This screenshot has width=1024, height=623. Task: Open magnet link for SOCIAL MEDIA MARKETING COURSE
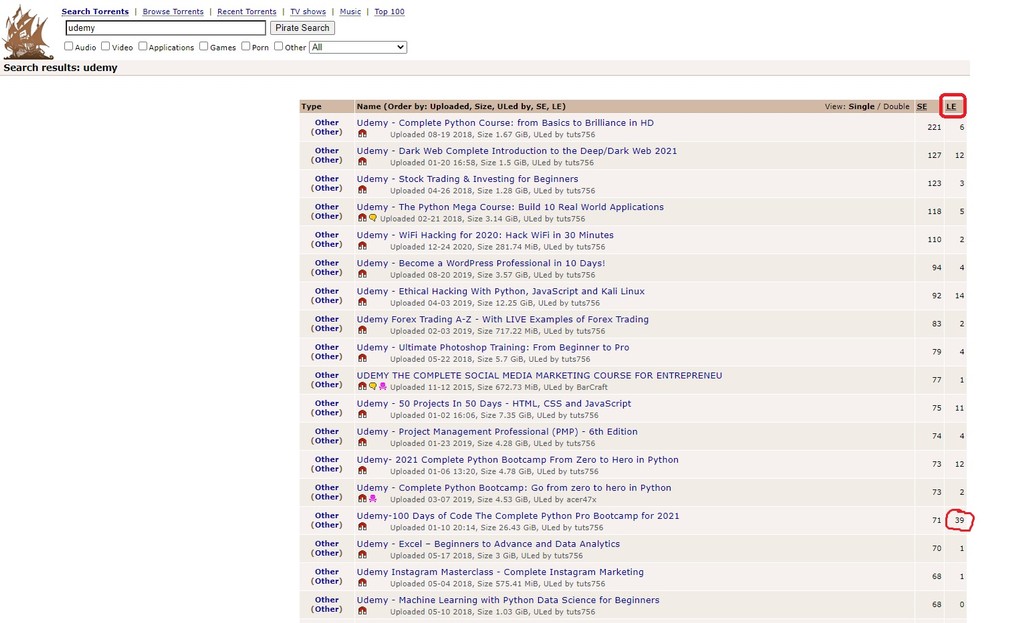coord(362,387)
